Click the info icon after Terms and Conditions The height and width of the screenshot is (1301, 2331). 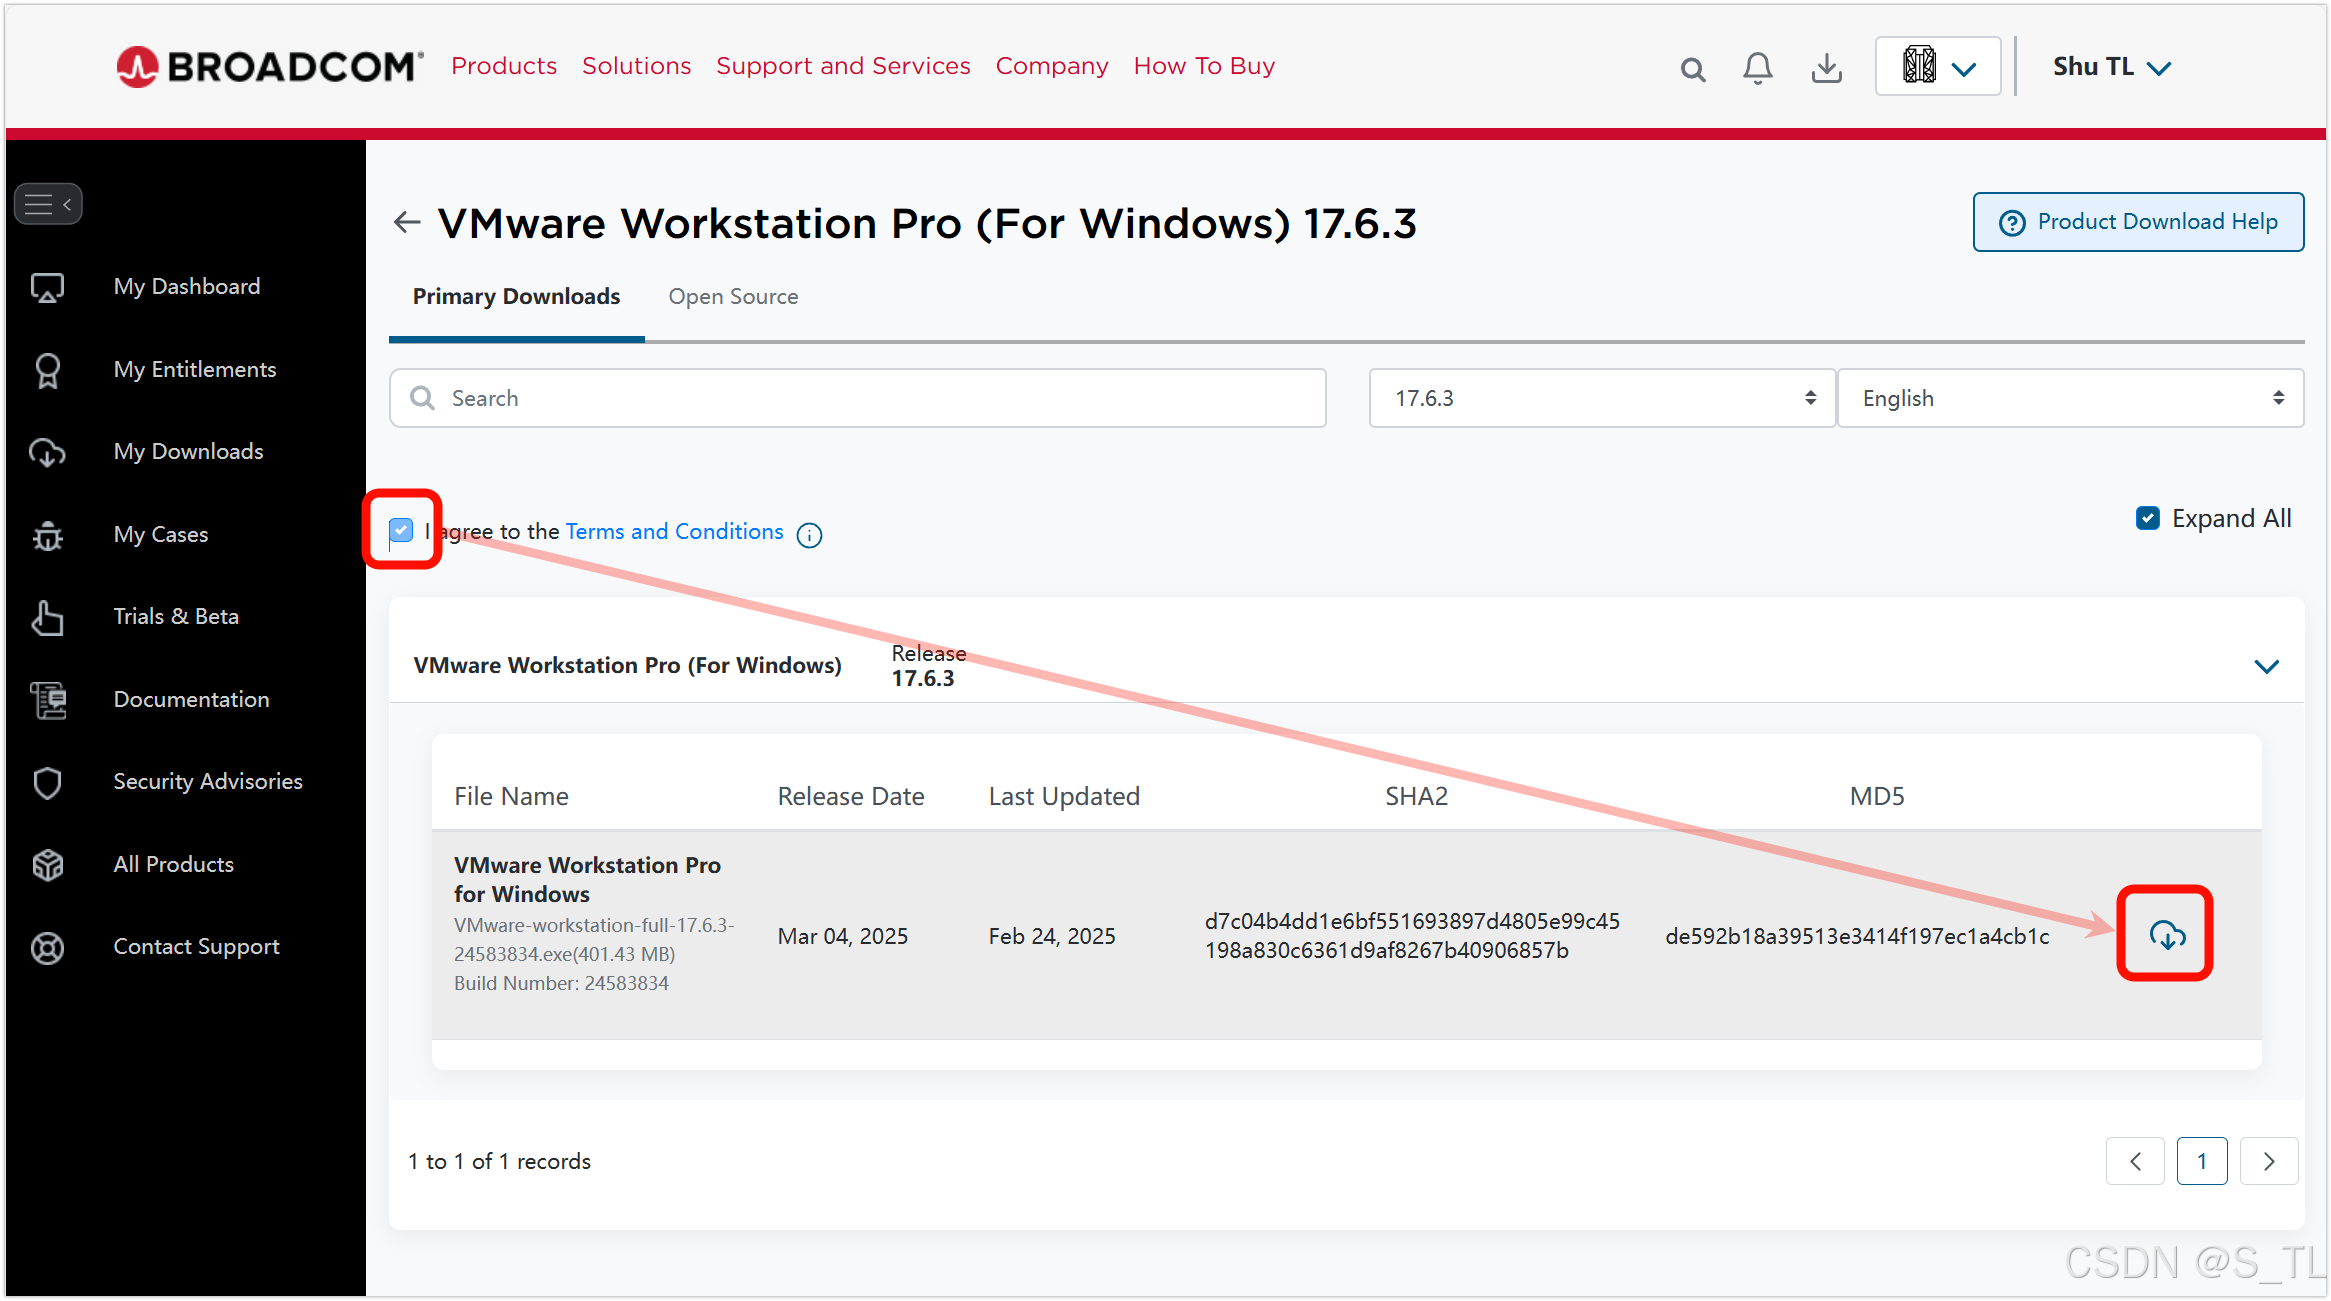(809, 535)
